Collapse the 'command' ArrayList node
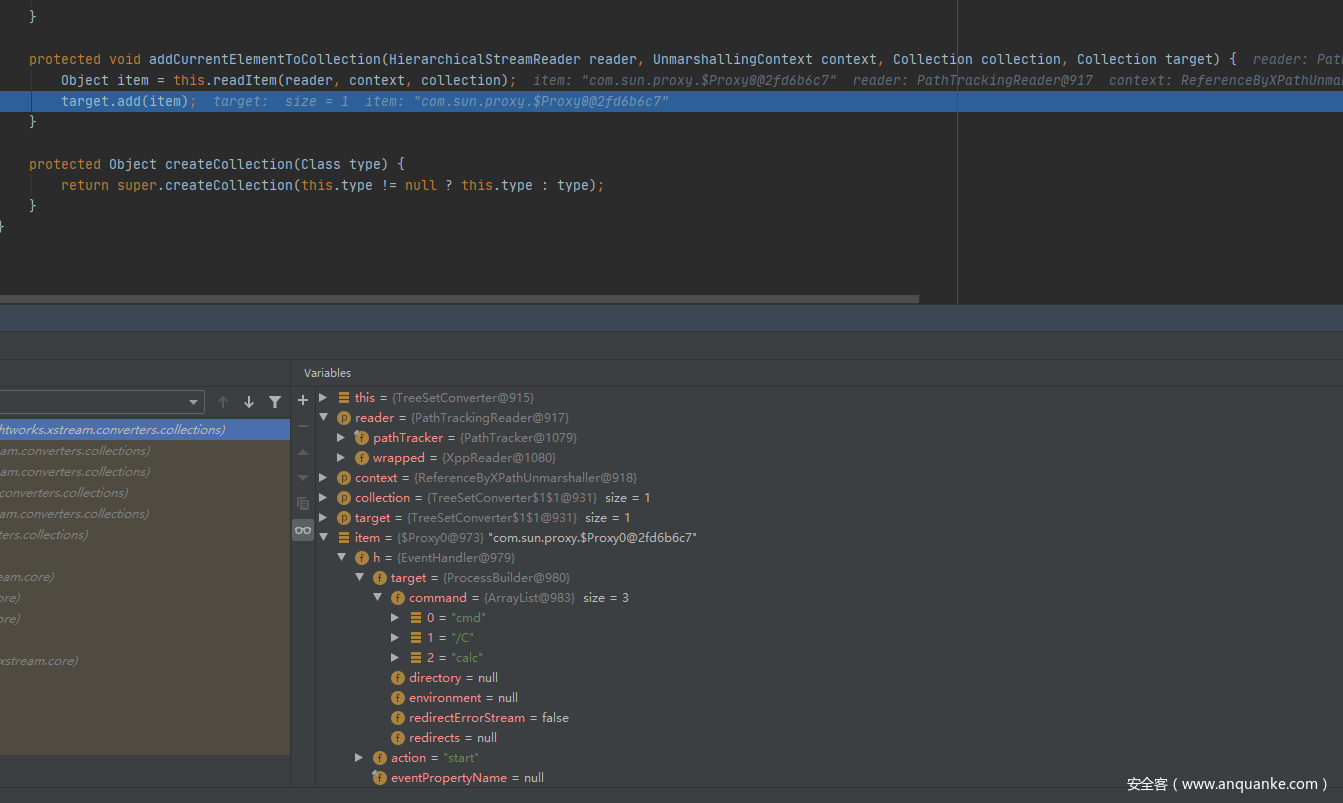The image size is (1343, 803). [377, 597]
